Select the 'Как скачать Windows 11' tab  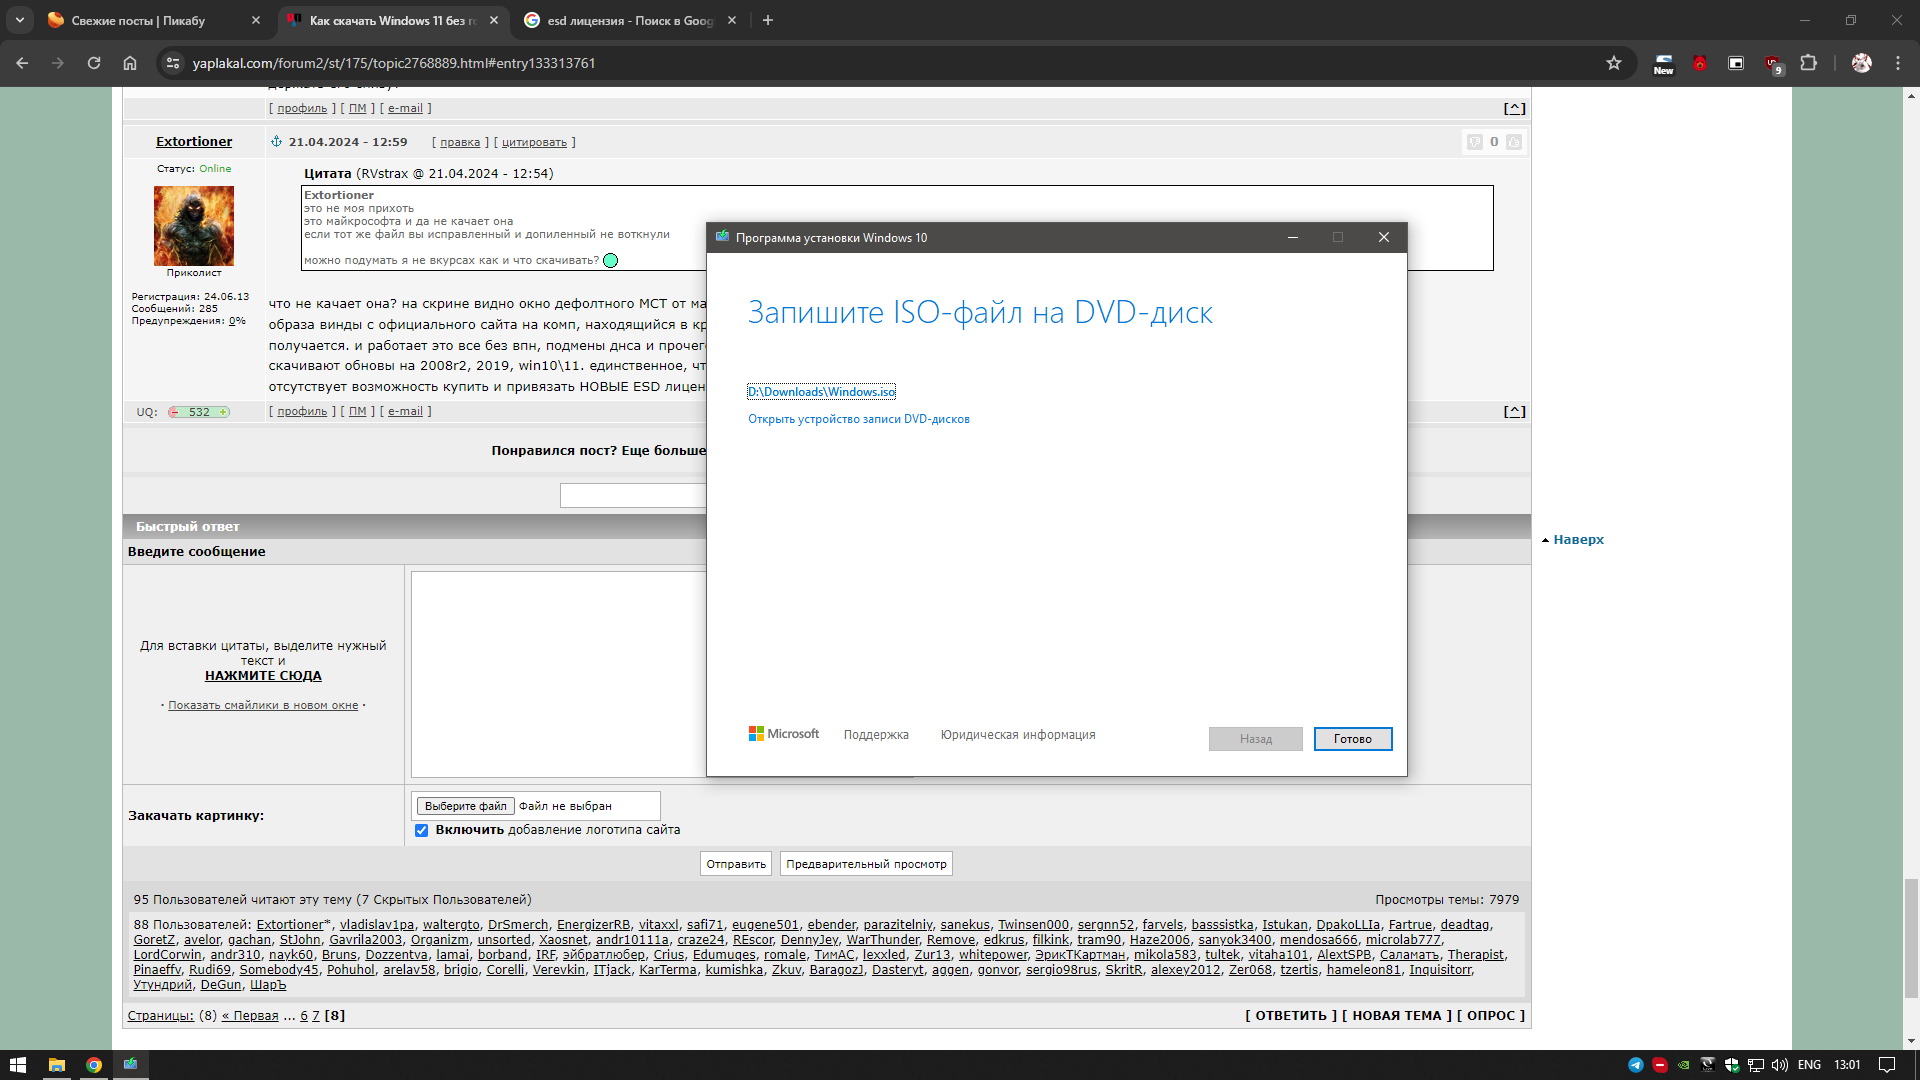[392, 20]
